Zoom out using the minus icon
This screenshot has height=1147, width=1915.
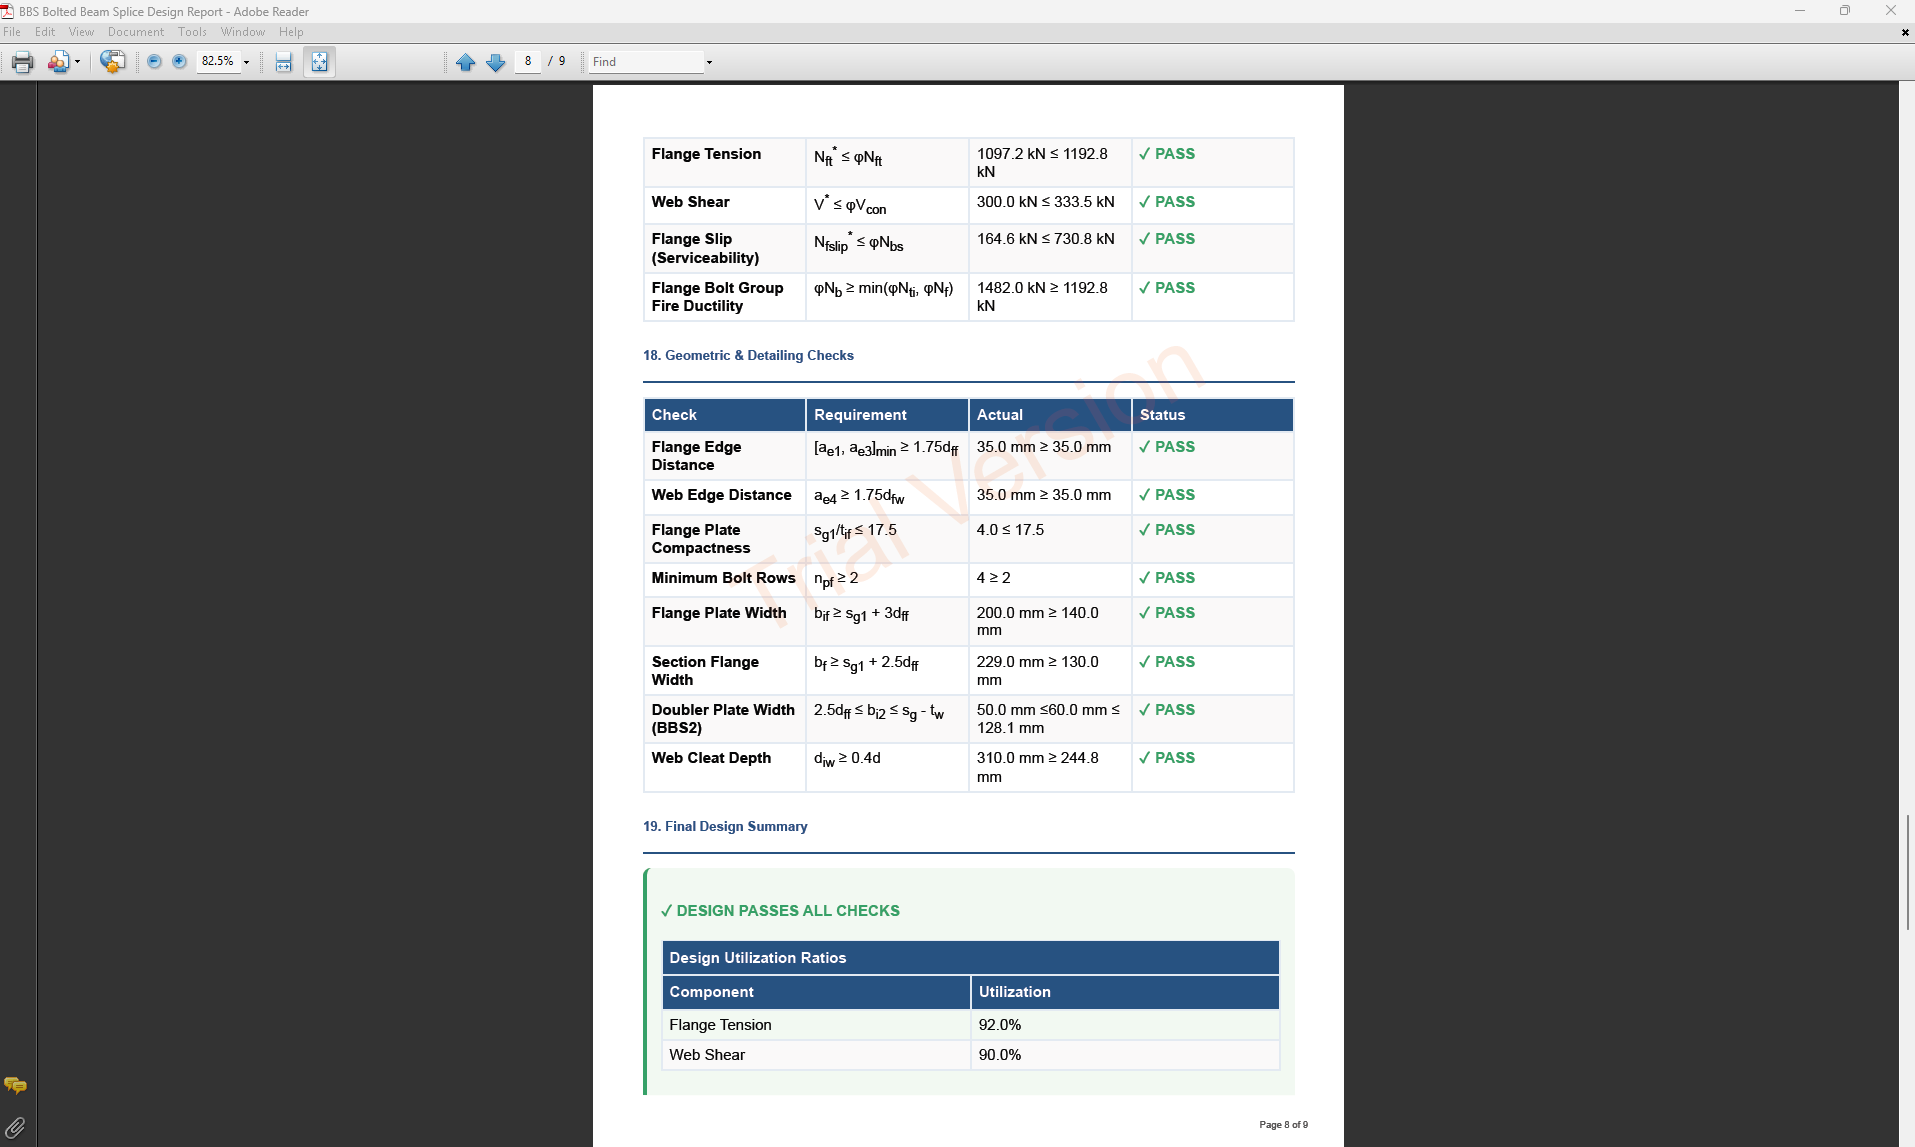pos(154,61)
